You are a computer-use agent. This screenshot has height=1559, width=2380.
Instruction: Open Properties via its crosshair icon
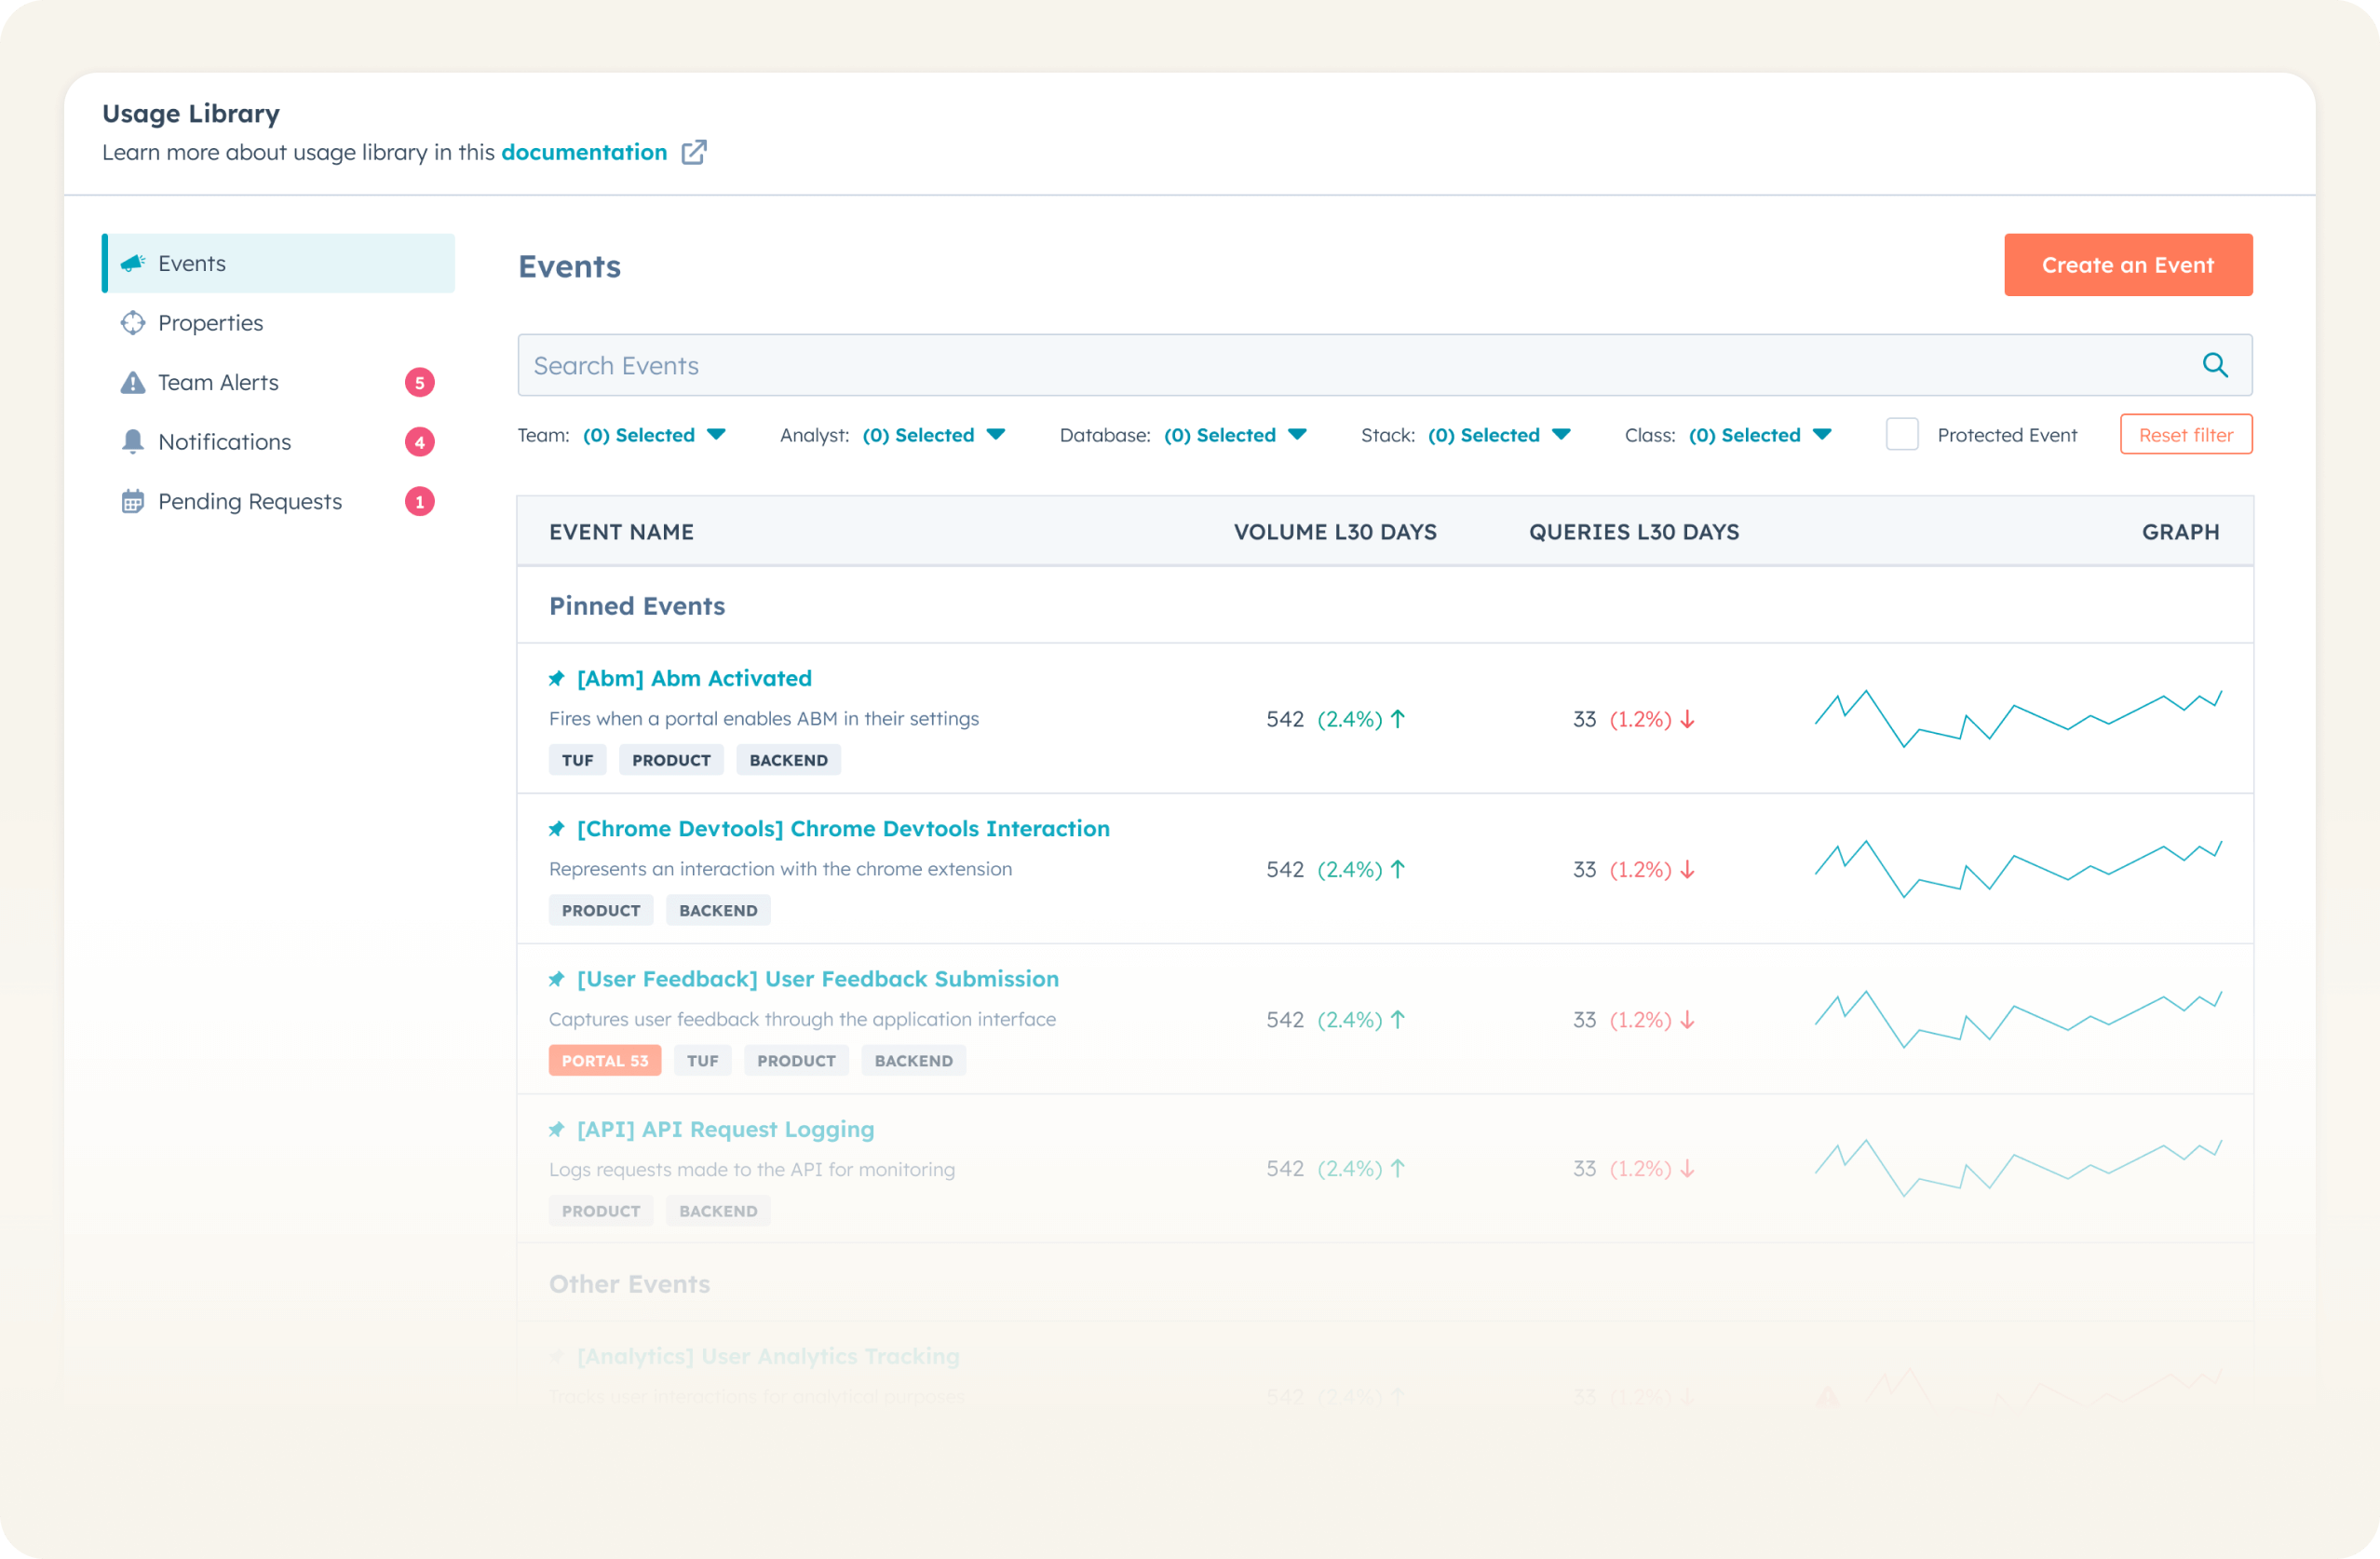pyautogui.click(x=133, y=322)
